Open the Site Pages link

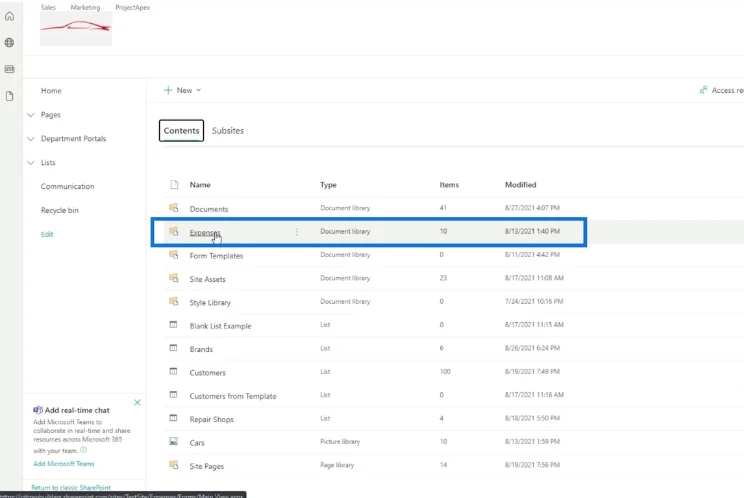coord(206,466)
